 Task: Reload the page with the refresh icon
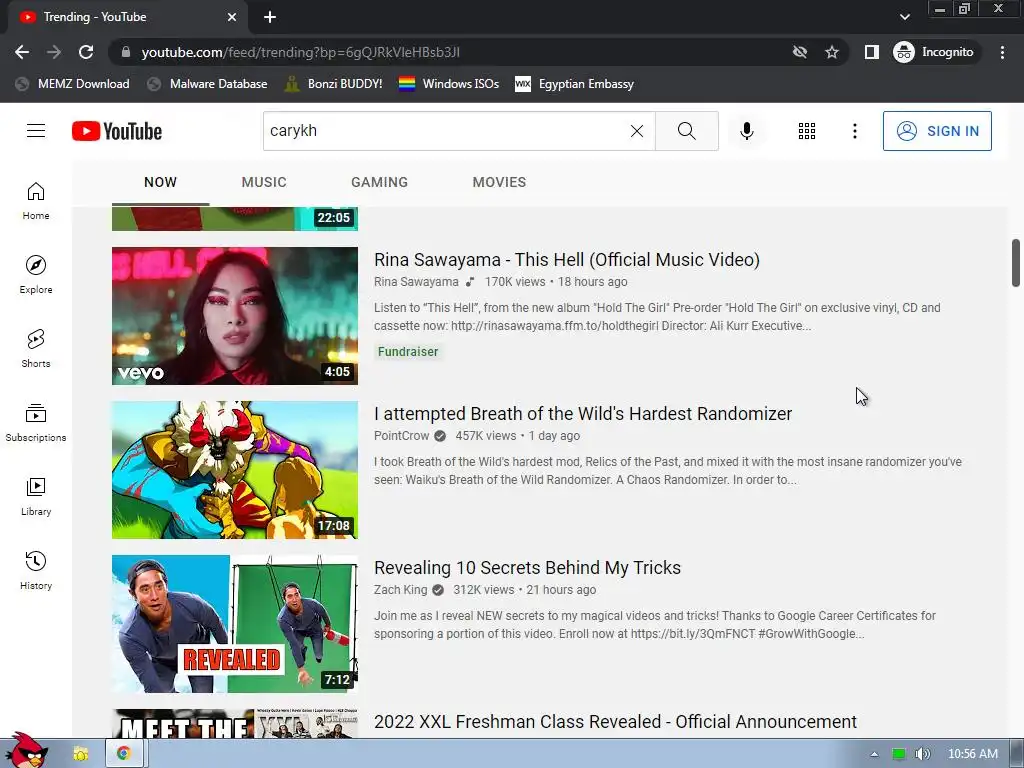click(86, 52)
